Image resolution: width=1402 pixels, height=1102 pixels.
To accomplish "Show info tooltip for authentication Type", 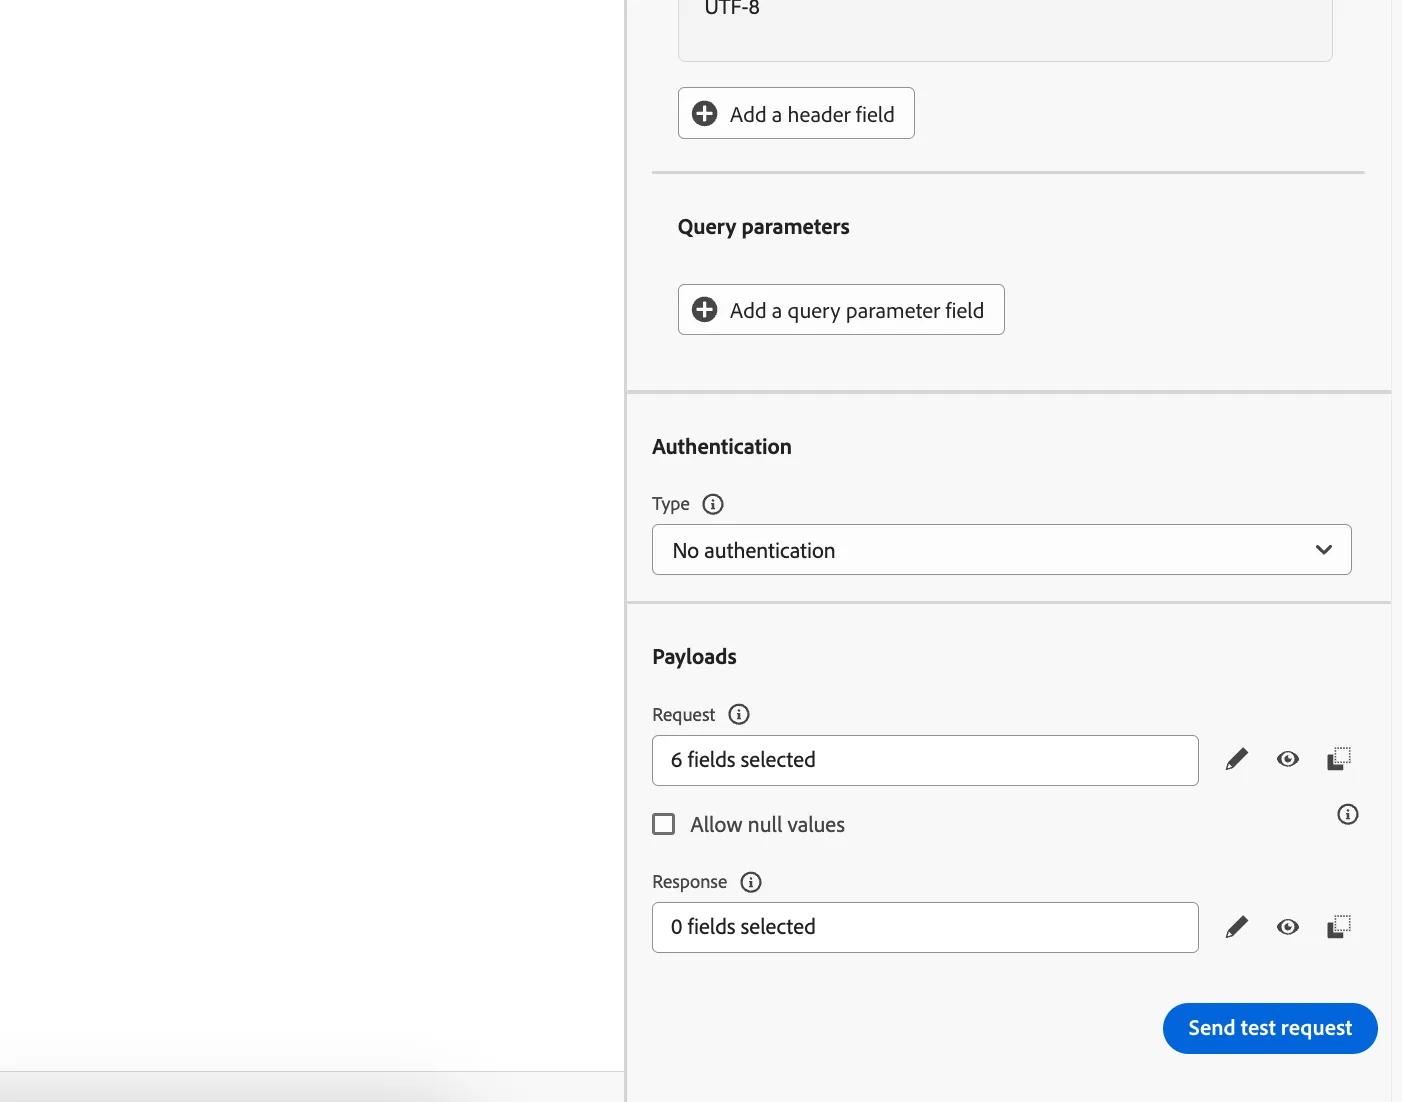I will coord(713,504).
